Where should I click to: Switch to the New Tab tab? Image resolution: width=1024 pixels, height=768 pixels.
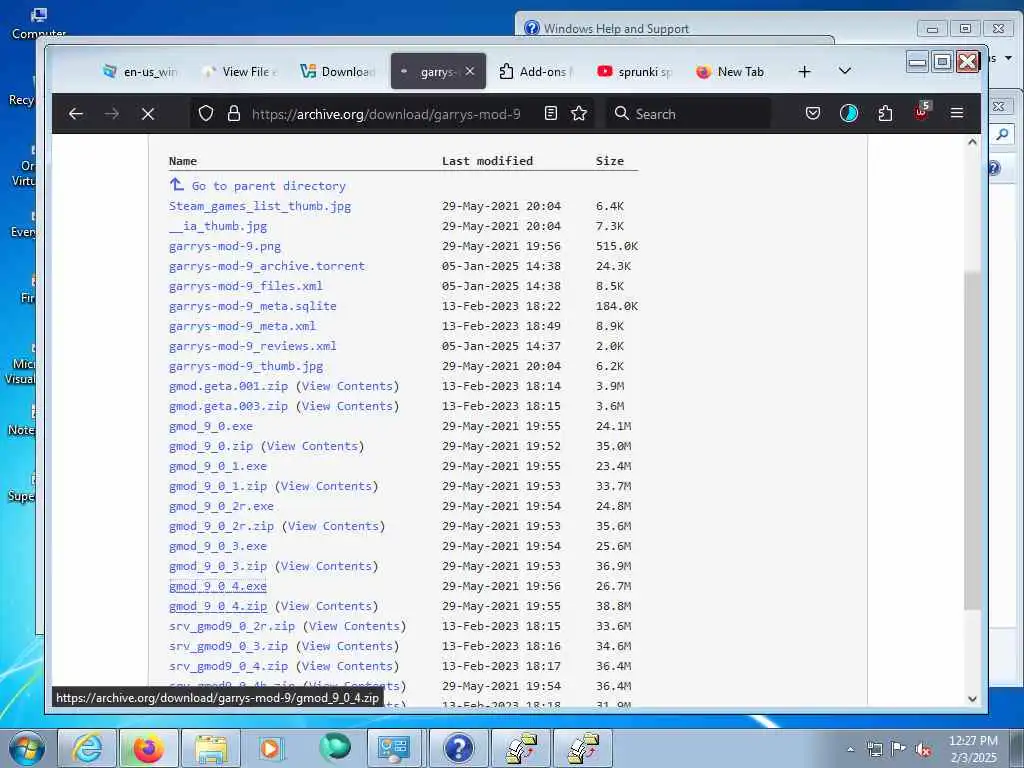tap(733, 72)
